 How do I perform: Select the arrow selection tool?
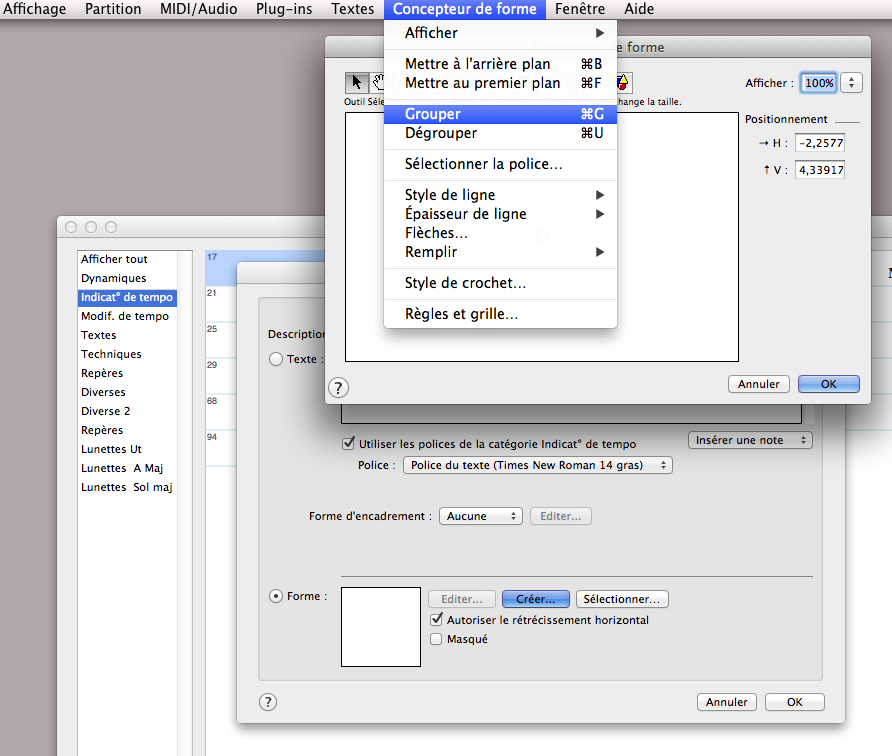[x=356, y=82]
